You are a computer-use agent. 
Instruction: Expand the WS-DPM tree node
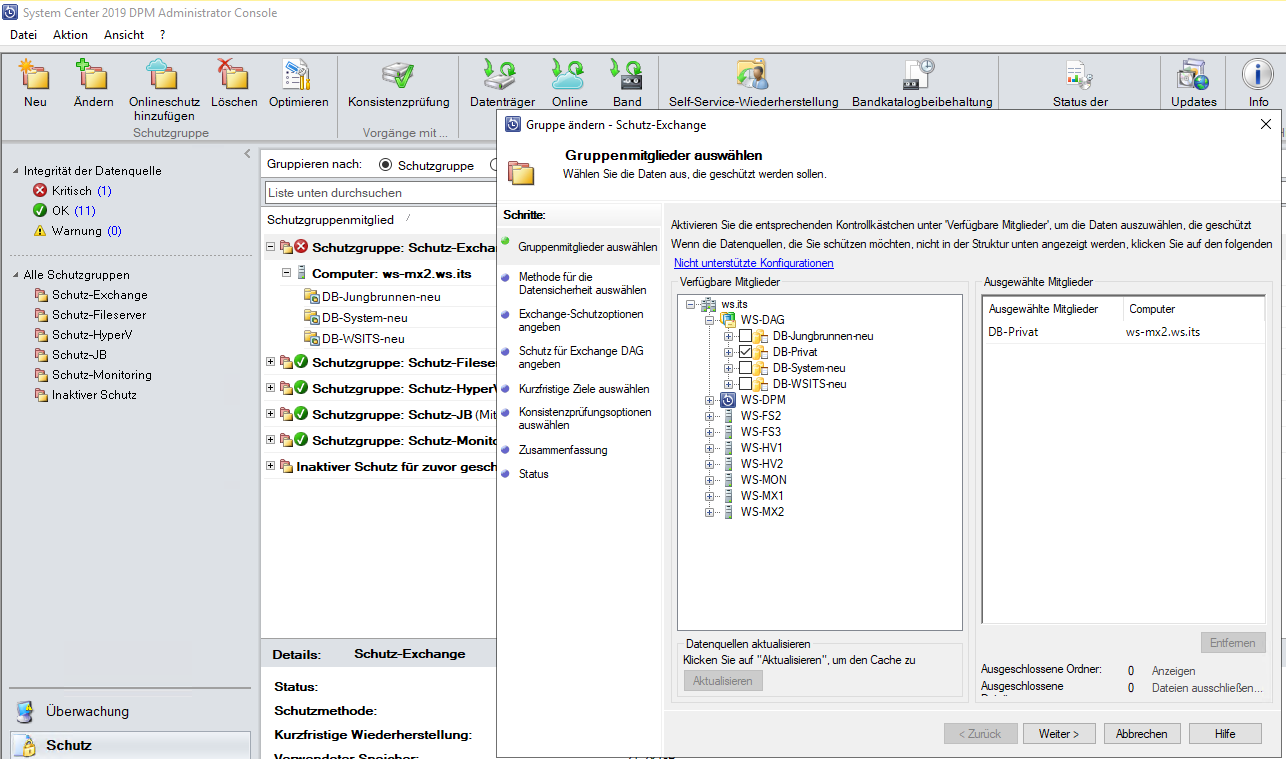point(710,400)
